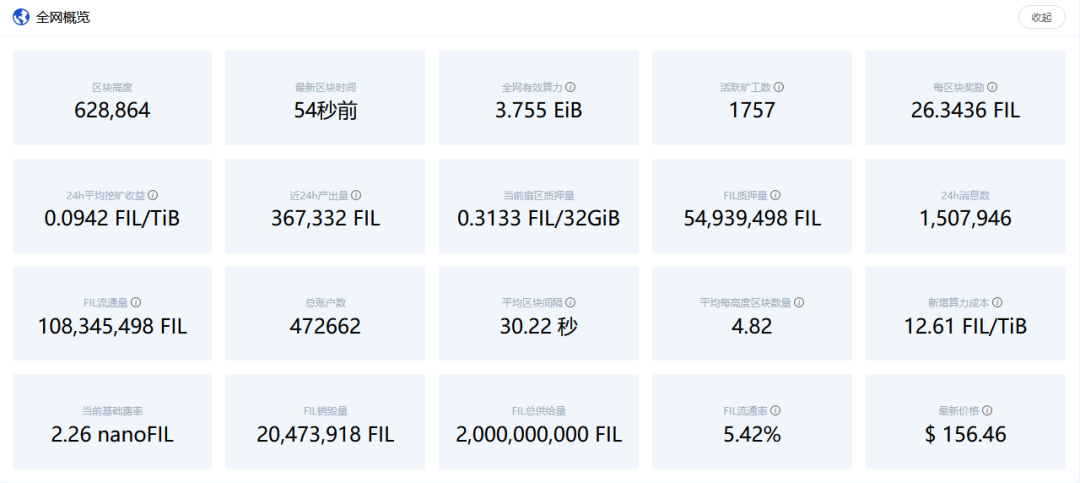Open info icon next to 平均区块间隔
The image size is (1080, 483).
[x=570, y=302]
